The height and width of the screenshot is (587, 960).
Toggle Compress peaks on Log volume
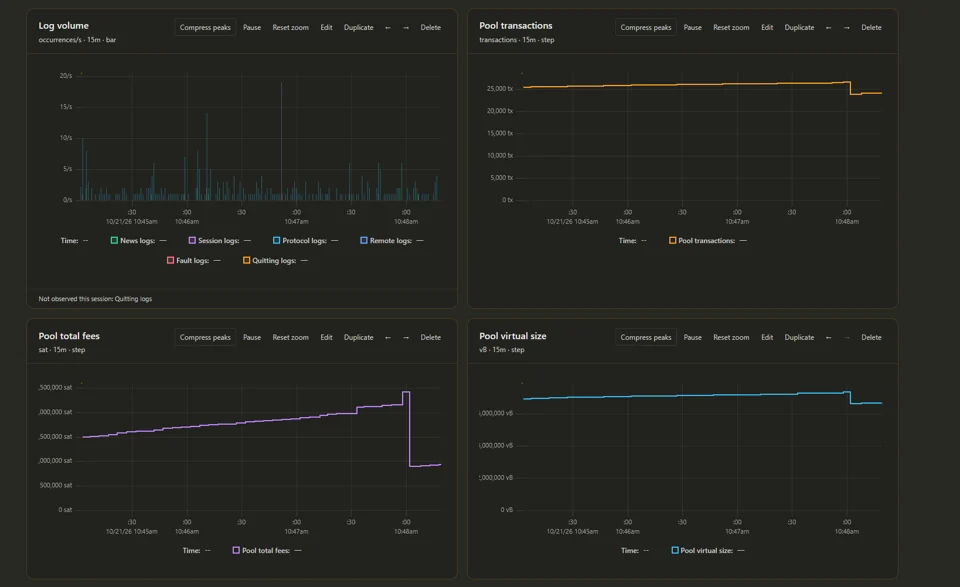pyautogui.click(x=205, y=28)
